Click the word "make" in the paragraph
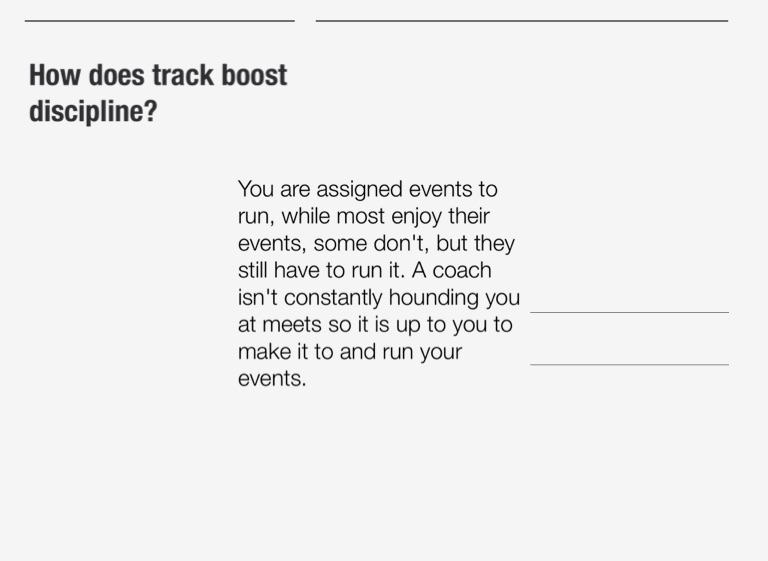Viewport: 768px width, 561px height. [x=264, y=352]
